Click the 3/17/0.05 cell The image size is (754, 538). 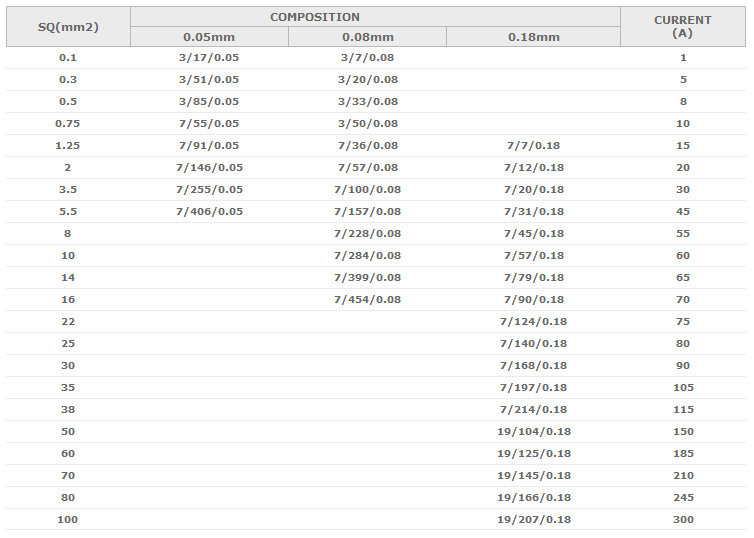[209, 58]
